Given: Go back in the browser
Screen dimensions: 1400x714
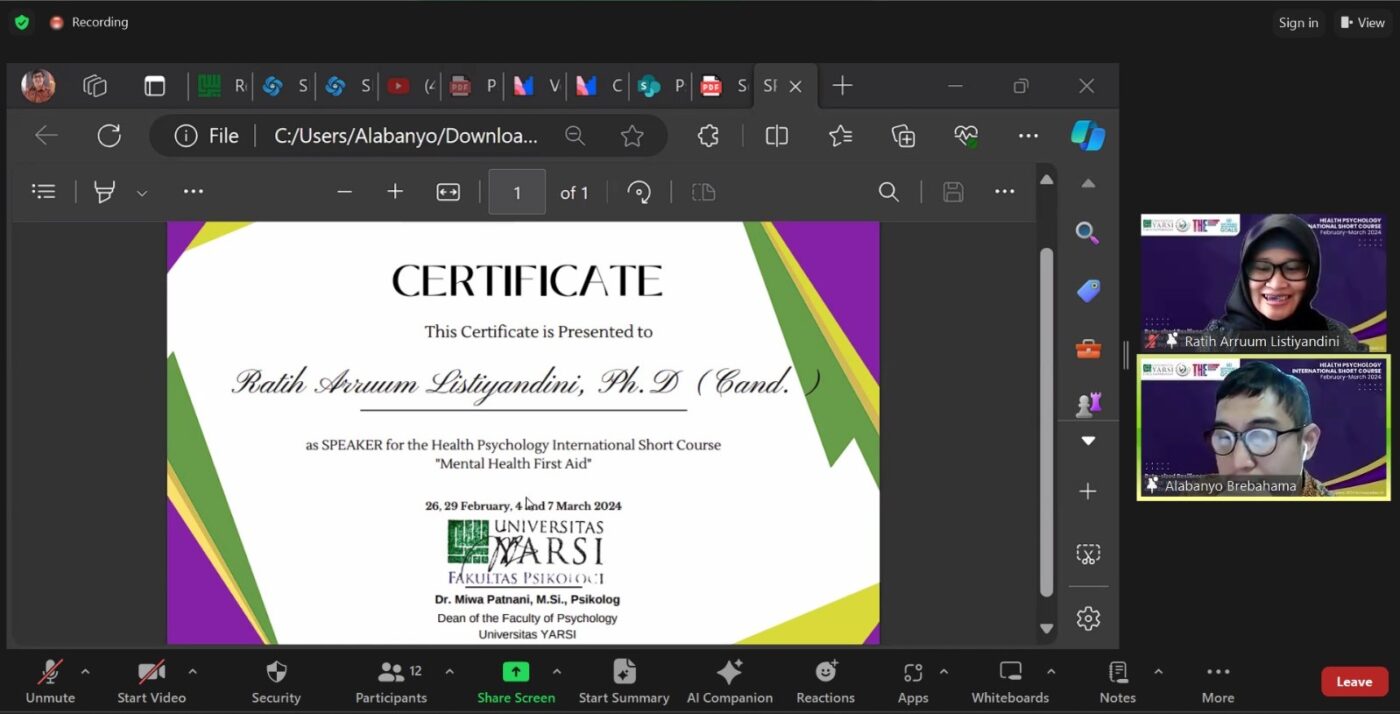Looking at the screenshot, I should [x=46, y=136].
